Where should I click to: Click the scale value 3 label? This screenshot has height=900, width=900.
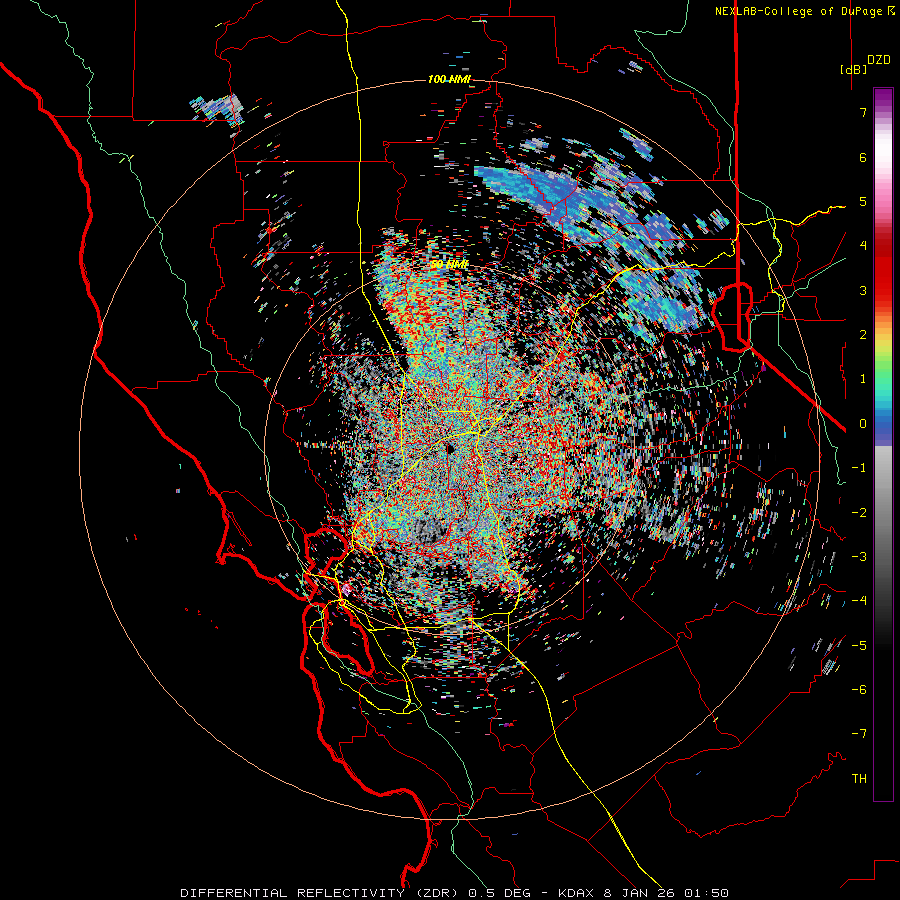863,290
